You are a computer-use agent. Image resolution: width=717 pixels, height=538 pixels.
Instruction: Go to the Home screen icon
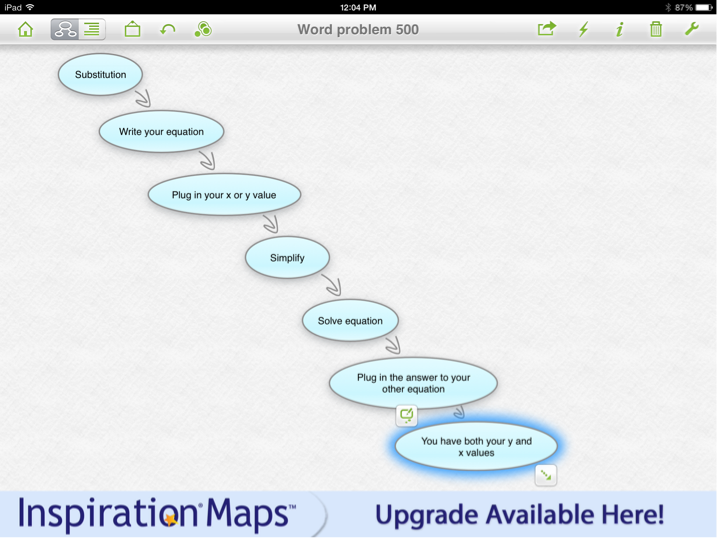pos(26,29)
